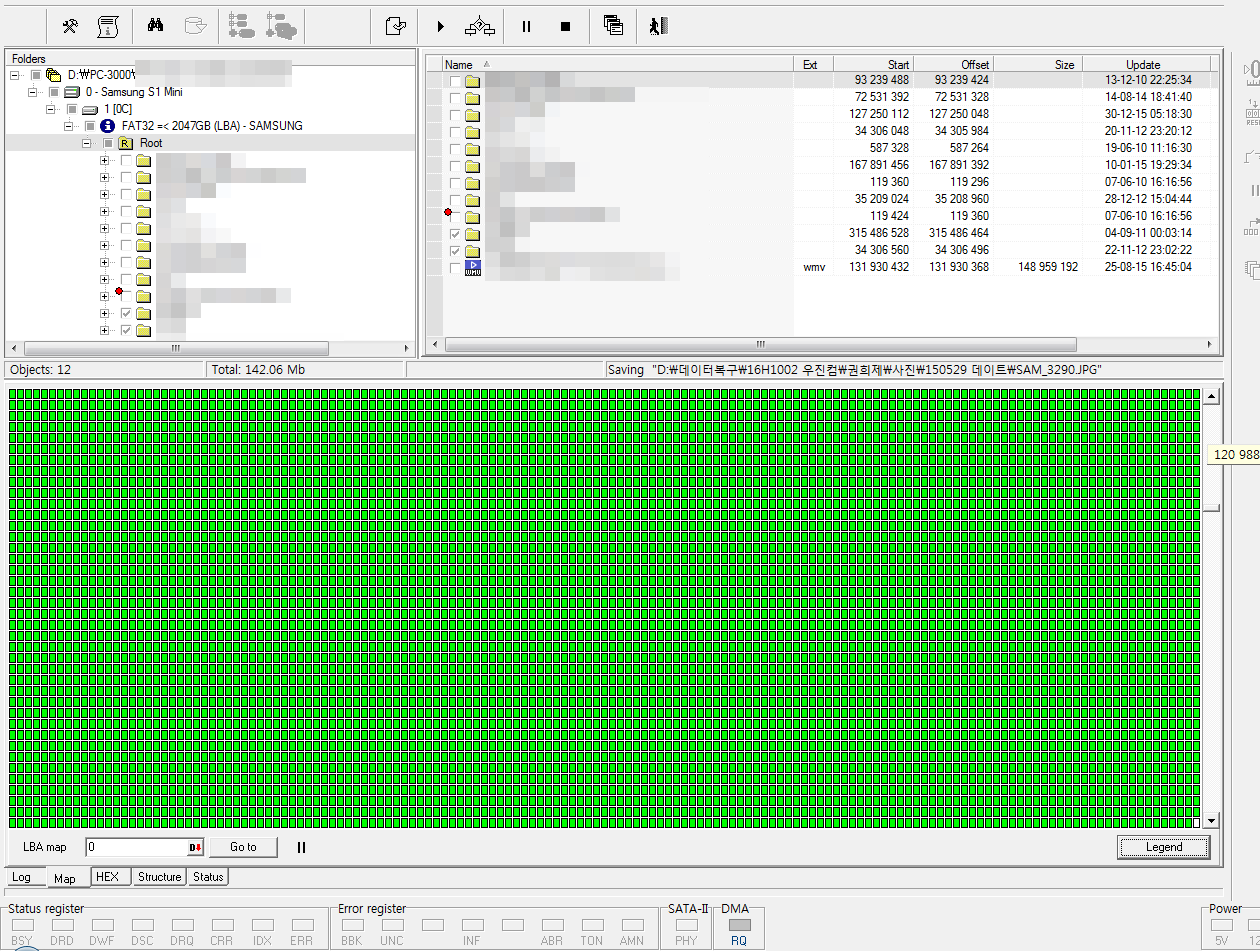Click the LBA map input field
The width and height of the screenshot is (1260, 951).
point(136,847)
